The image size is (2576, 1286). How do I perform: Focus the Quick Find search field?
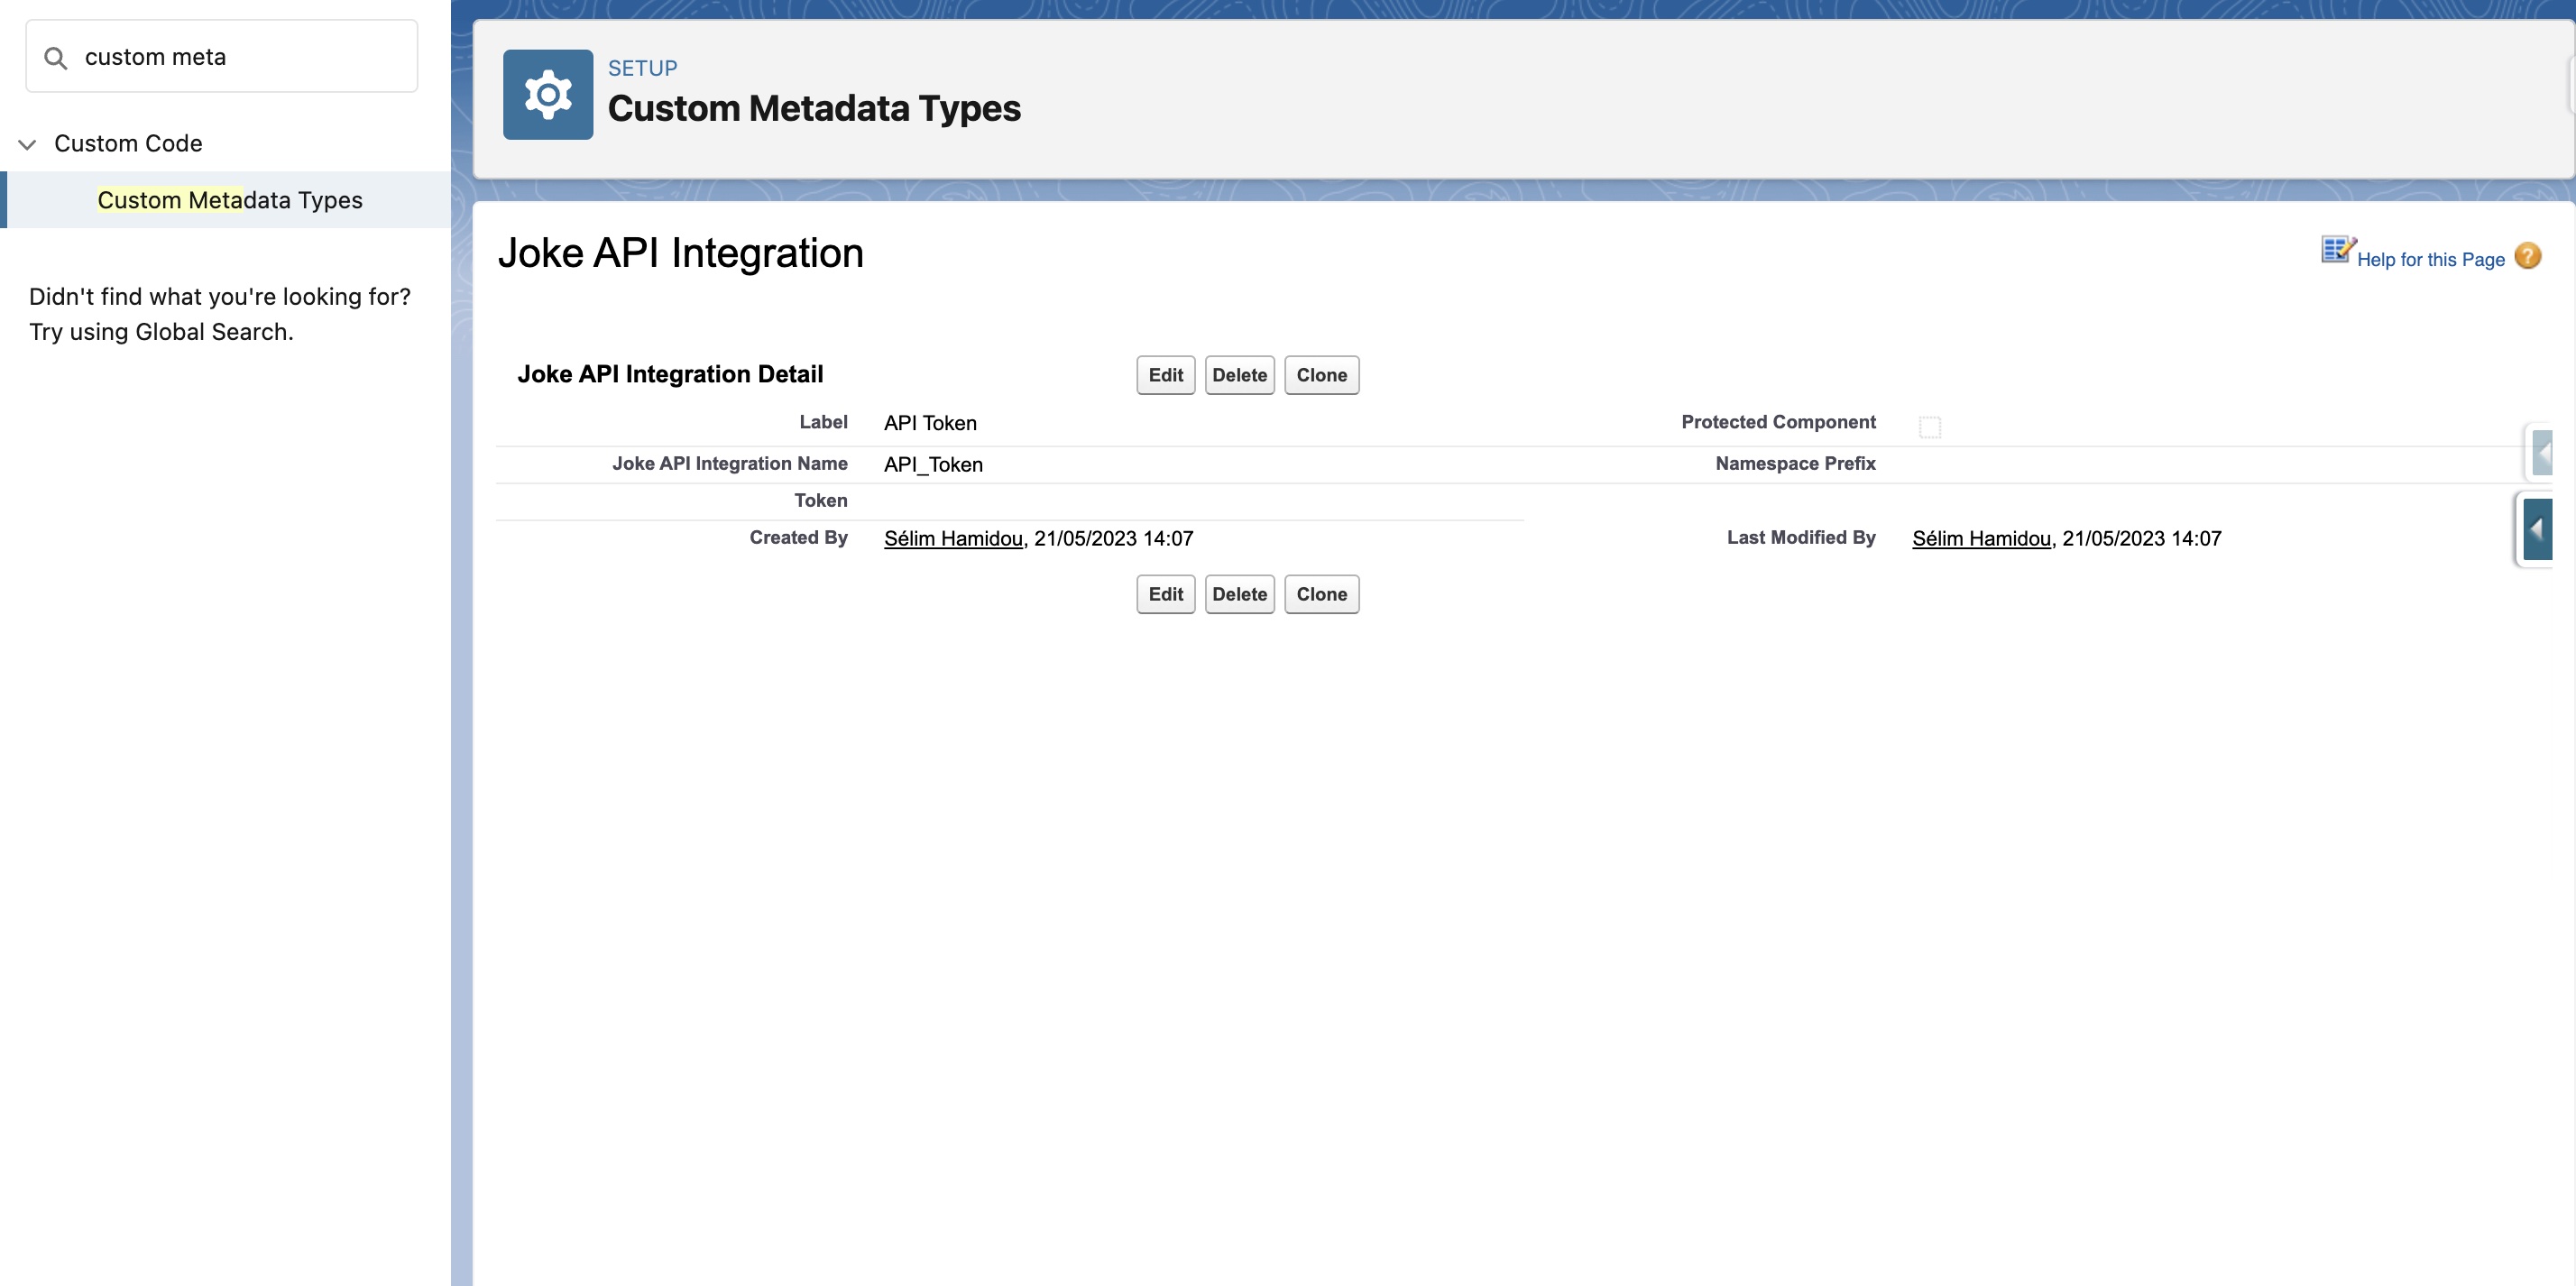click(x=222, y=57)
